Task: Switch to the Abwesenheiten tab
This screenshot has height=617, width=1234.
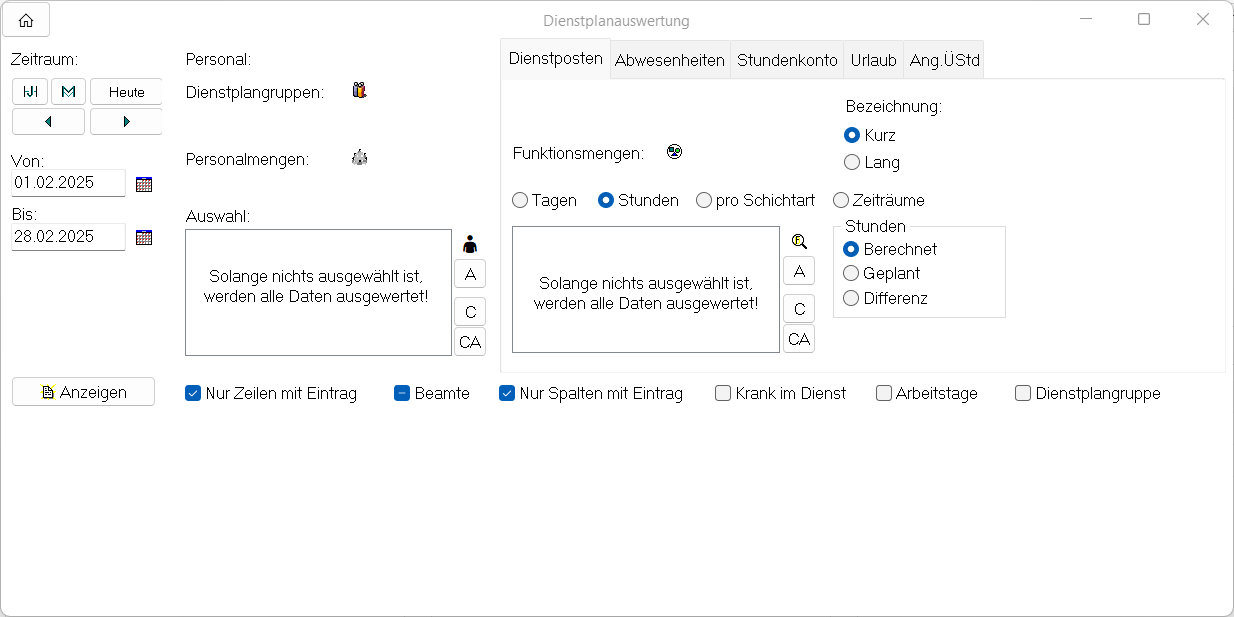Action: (x=669, y=60)
